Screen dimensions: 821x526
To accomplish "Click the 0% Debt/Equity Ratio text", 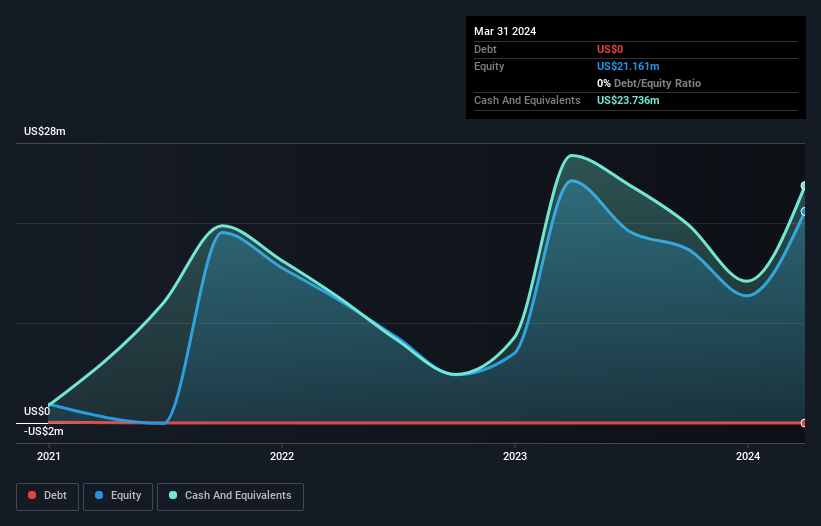I will point(649,83).
